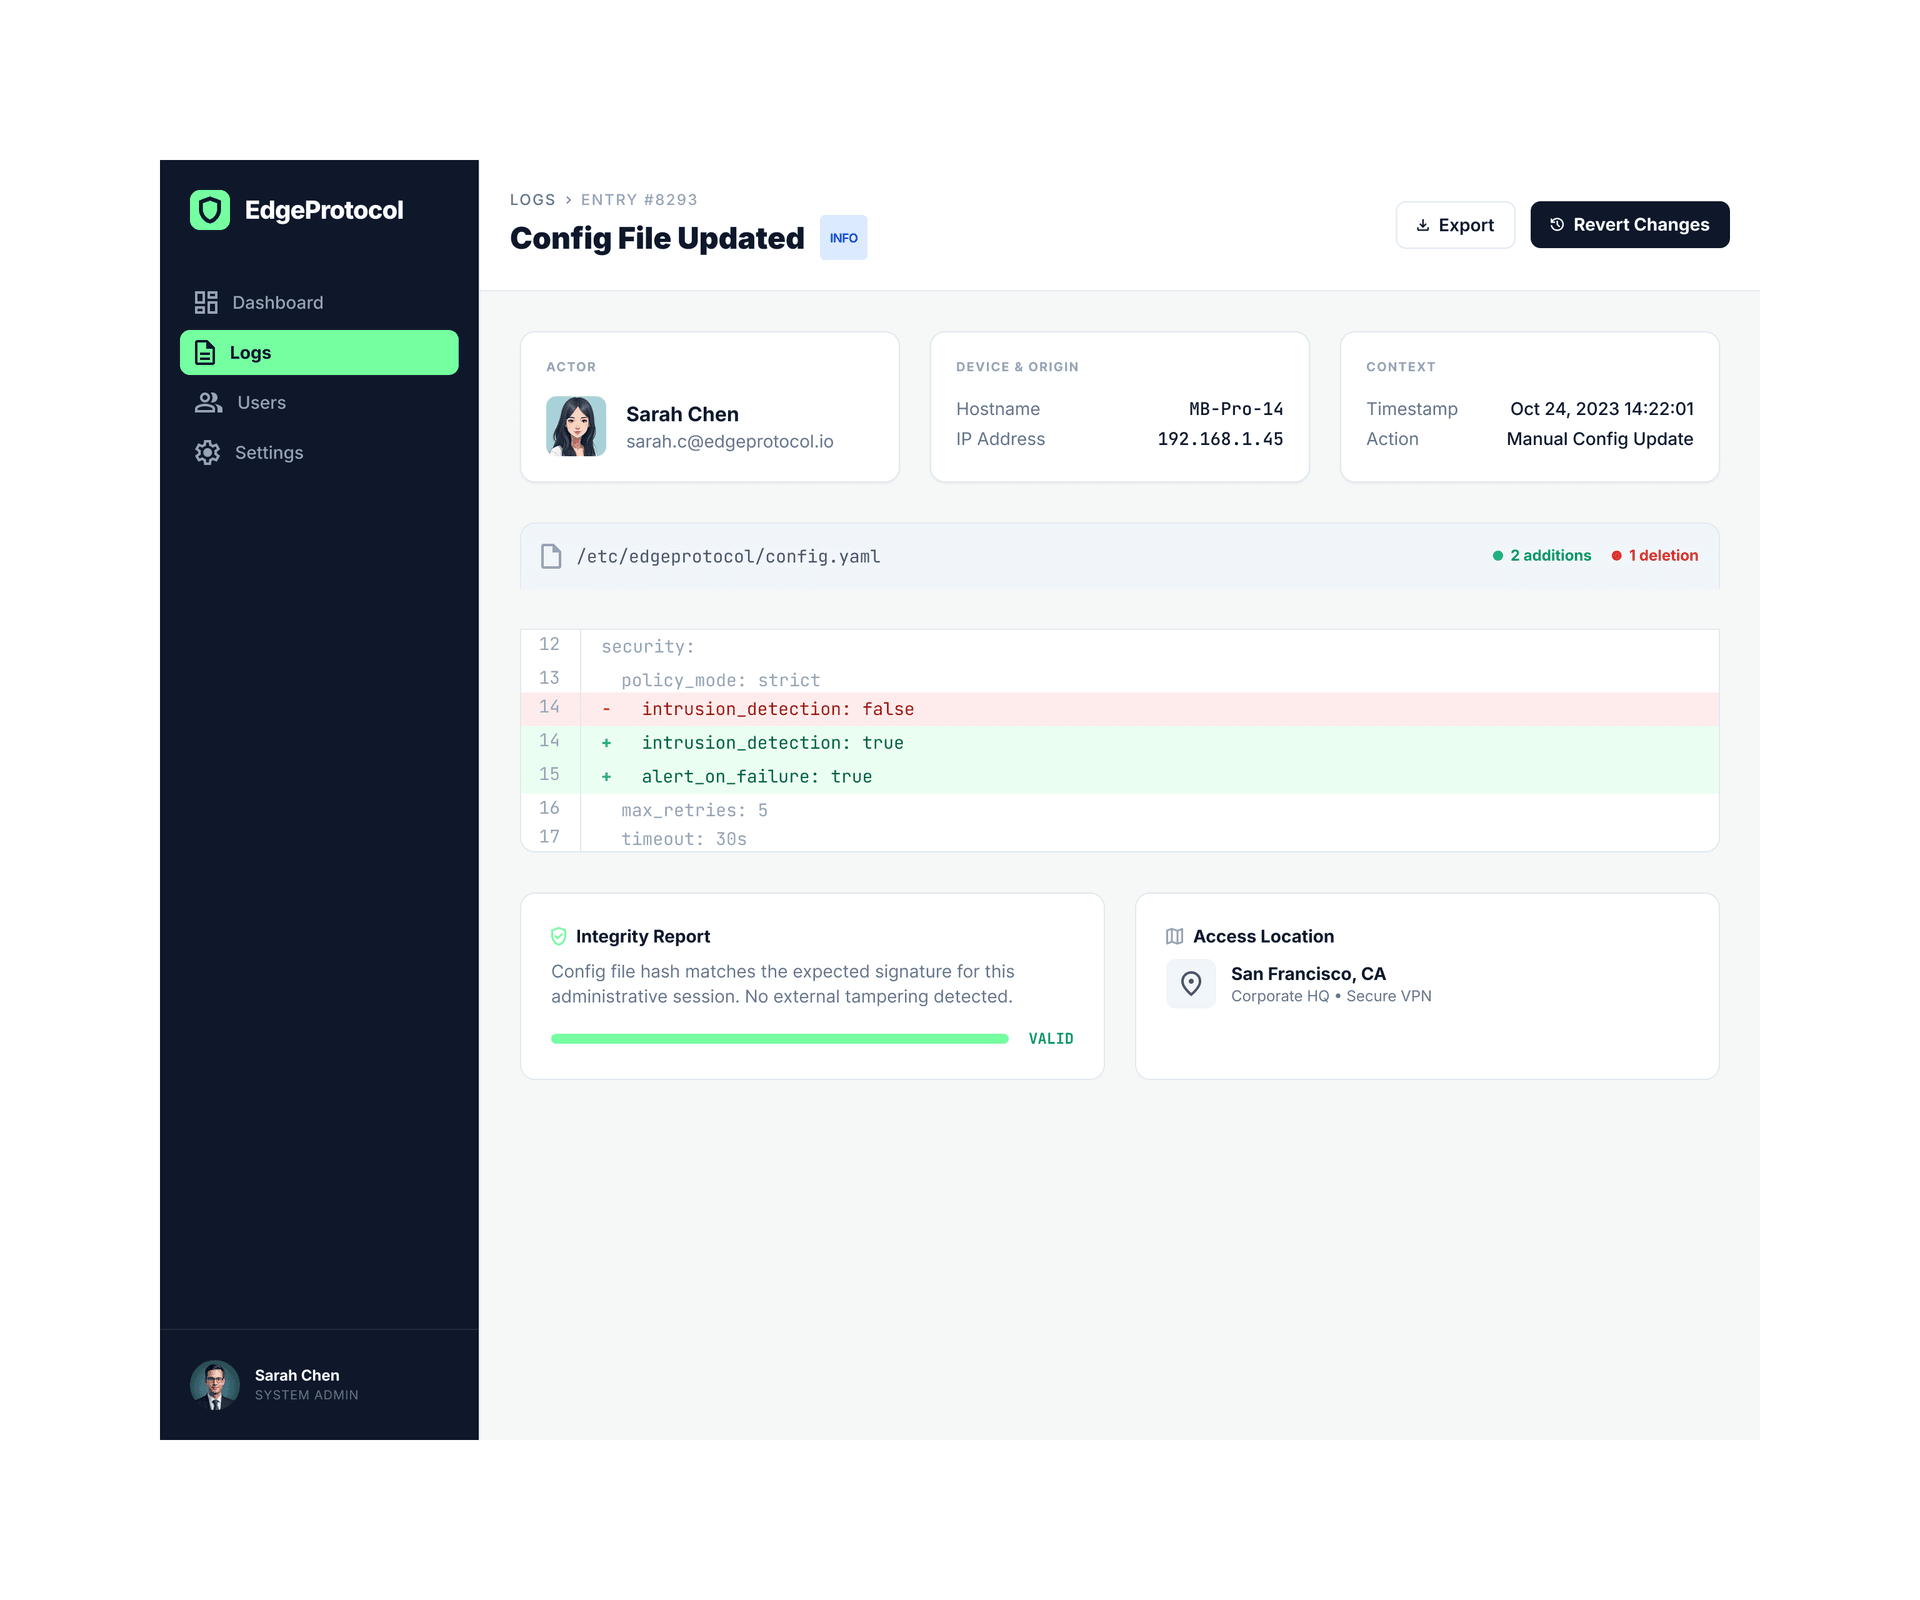
Task: Toggle the 2 additions indicator
Action: [1542, 555]
